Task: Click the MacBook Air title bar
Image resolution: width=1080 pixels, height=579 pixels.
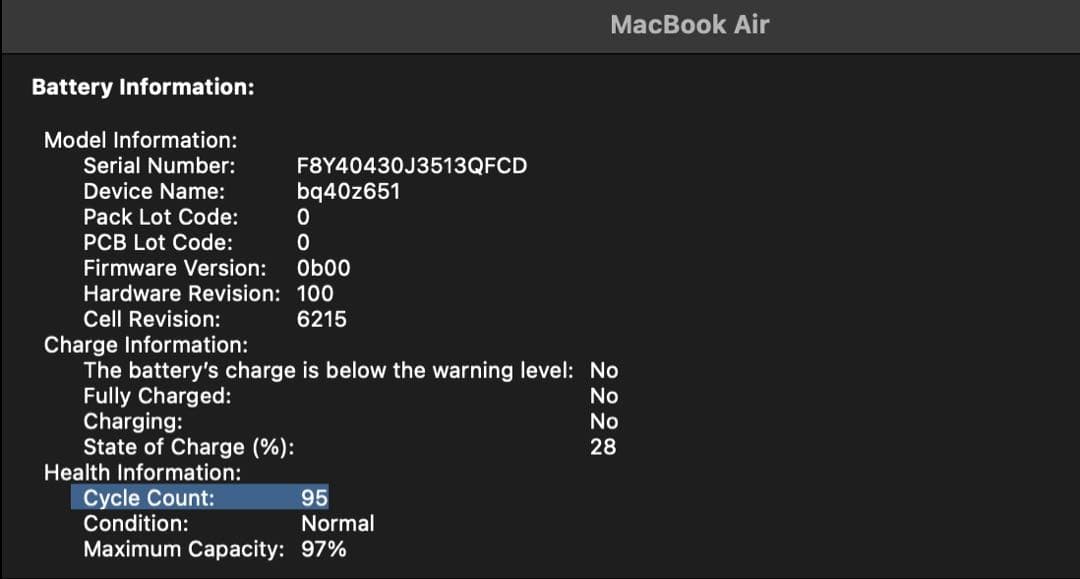Action: tap(687, 25)
